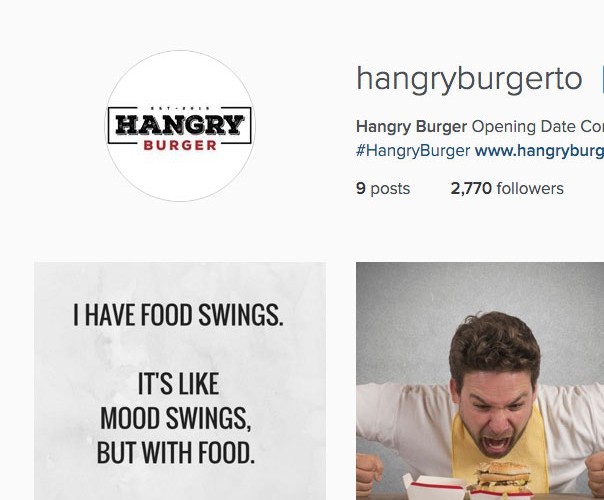Click the red BURGER word in logo
604x500 pixels.
[180, 146]
